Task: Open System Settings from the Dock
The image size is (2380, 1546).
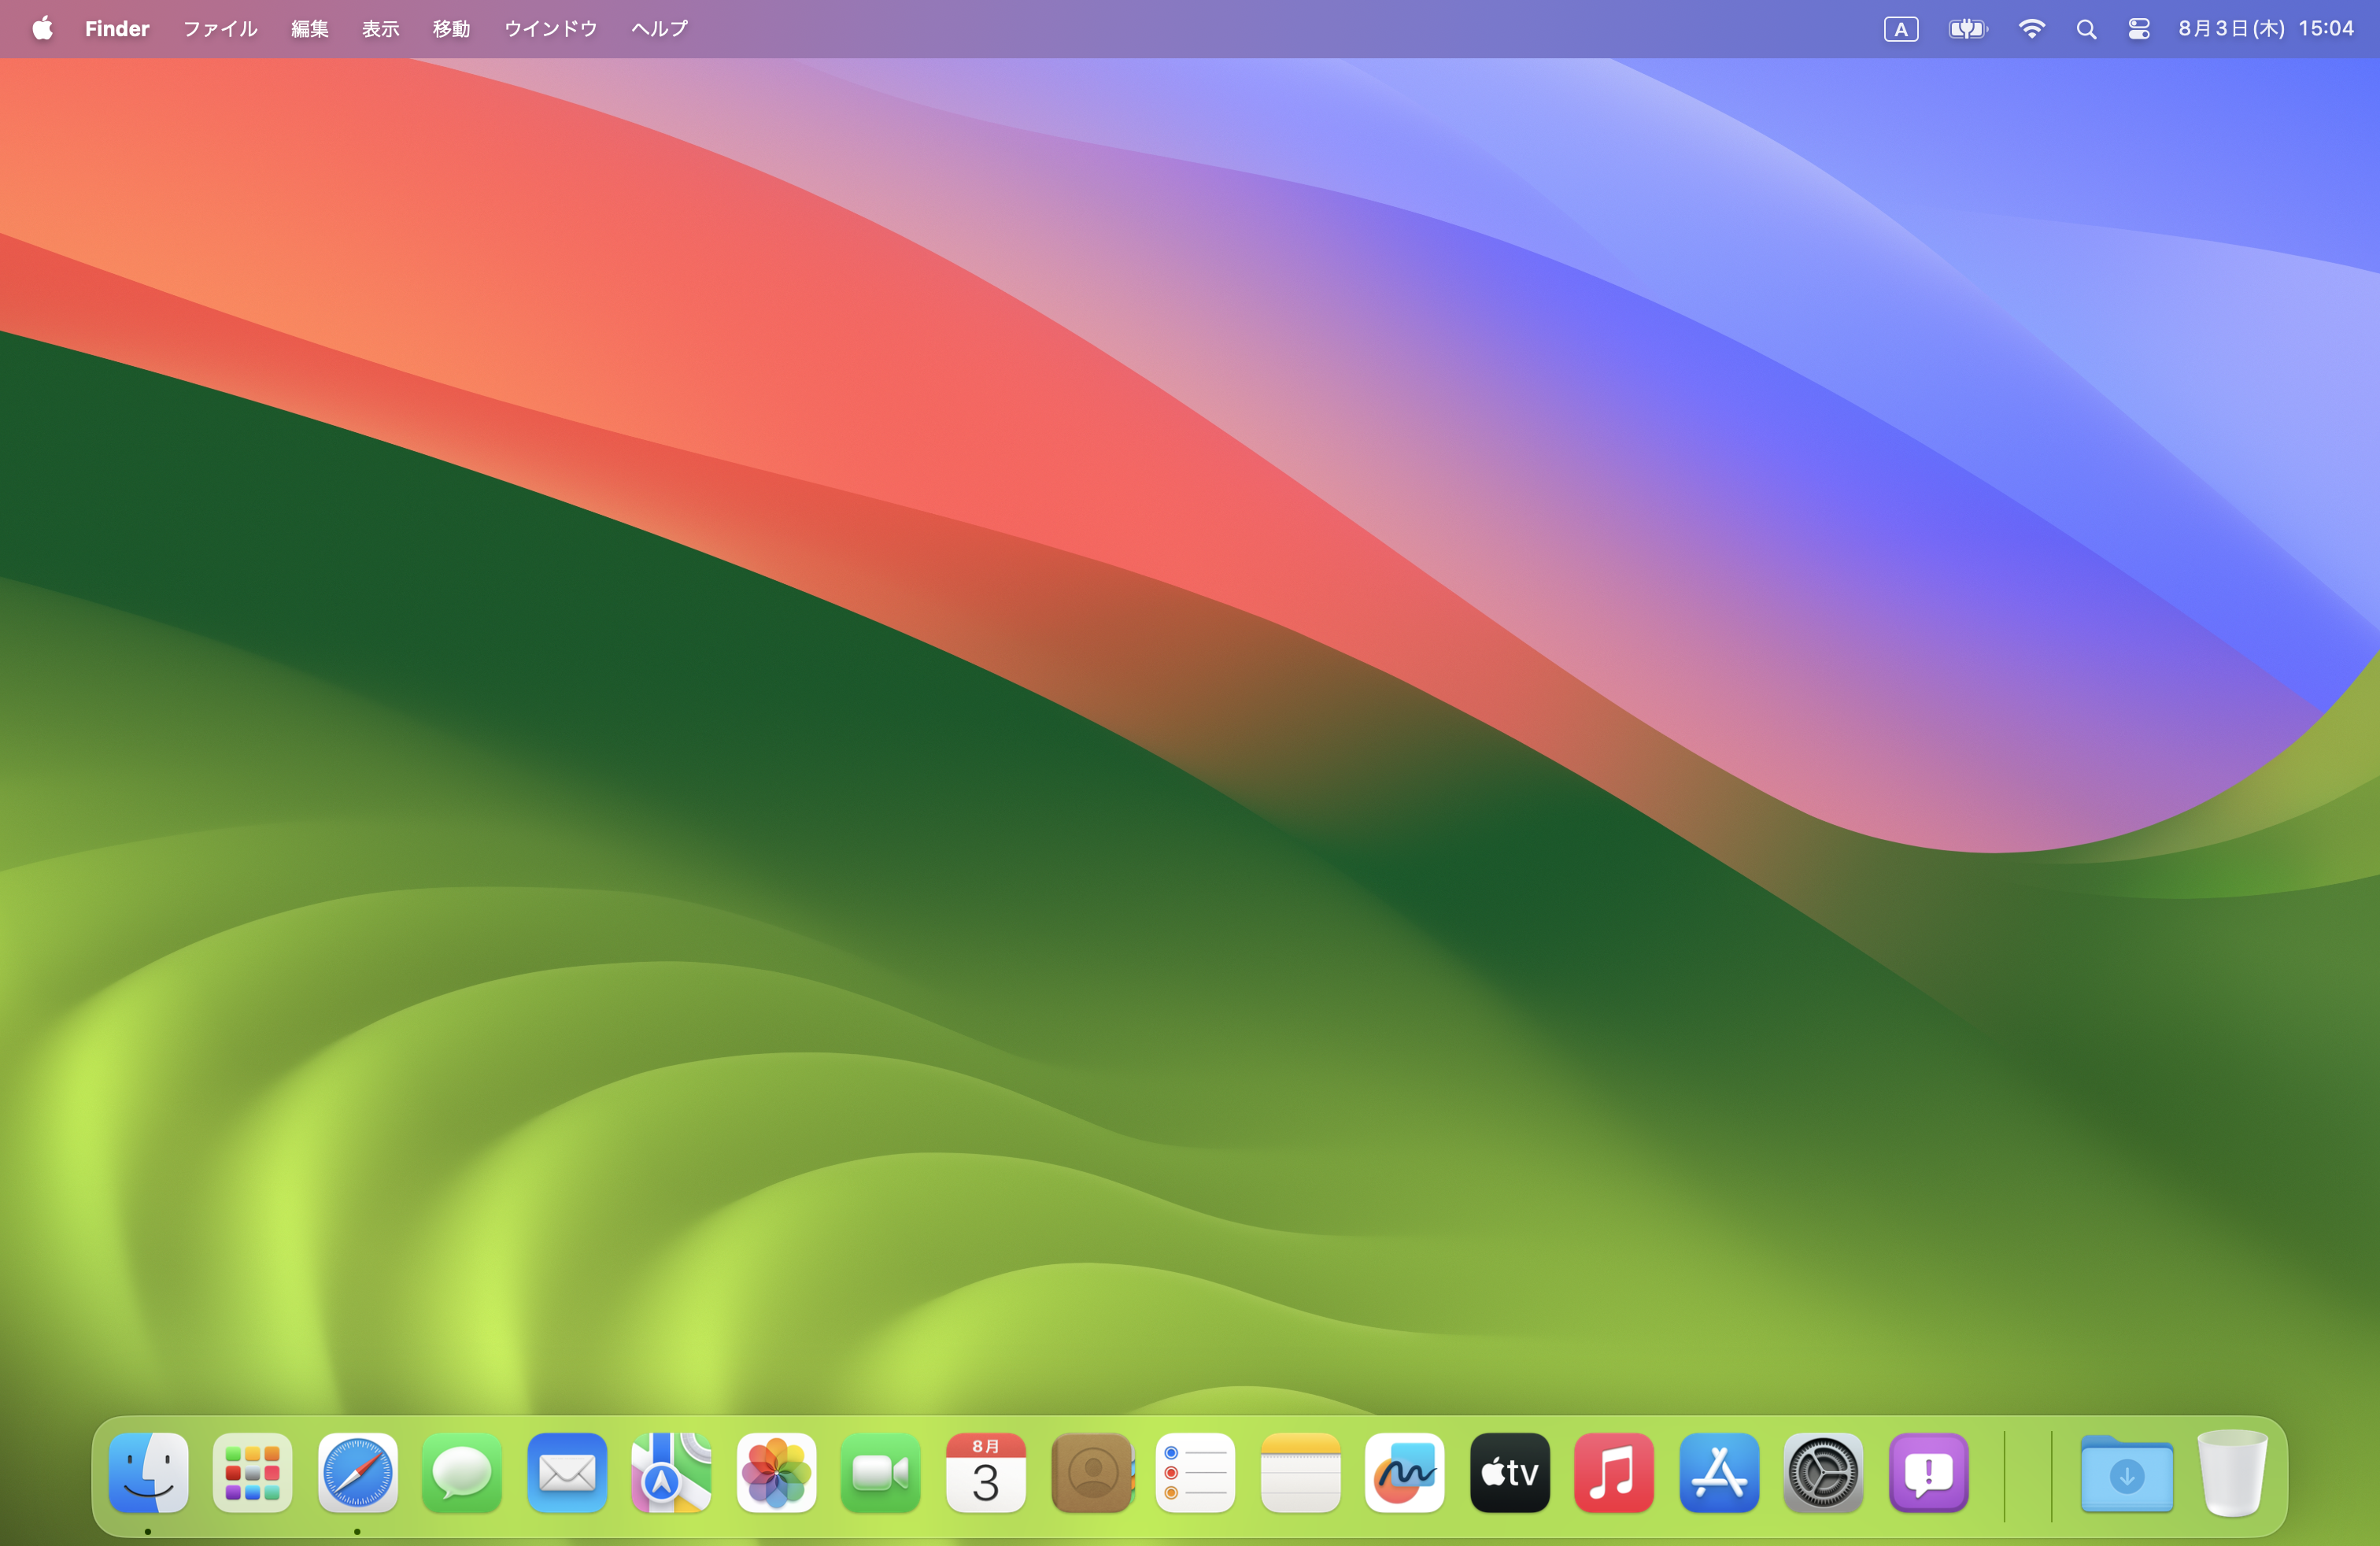Action: pos(1823,1473)
